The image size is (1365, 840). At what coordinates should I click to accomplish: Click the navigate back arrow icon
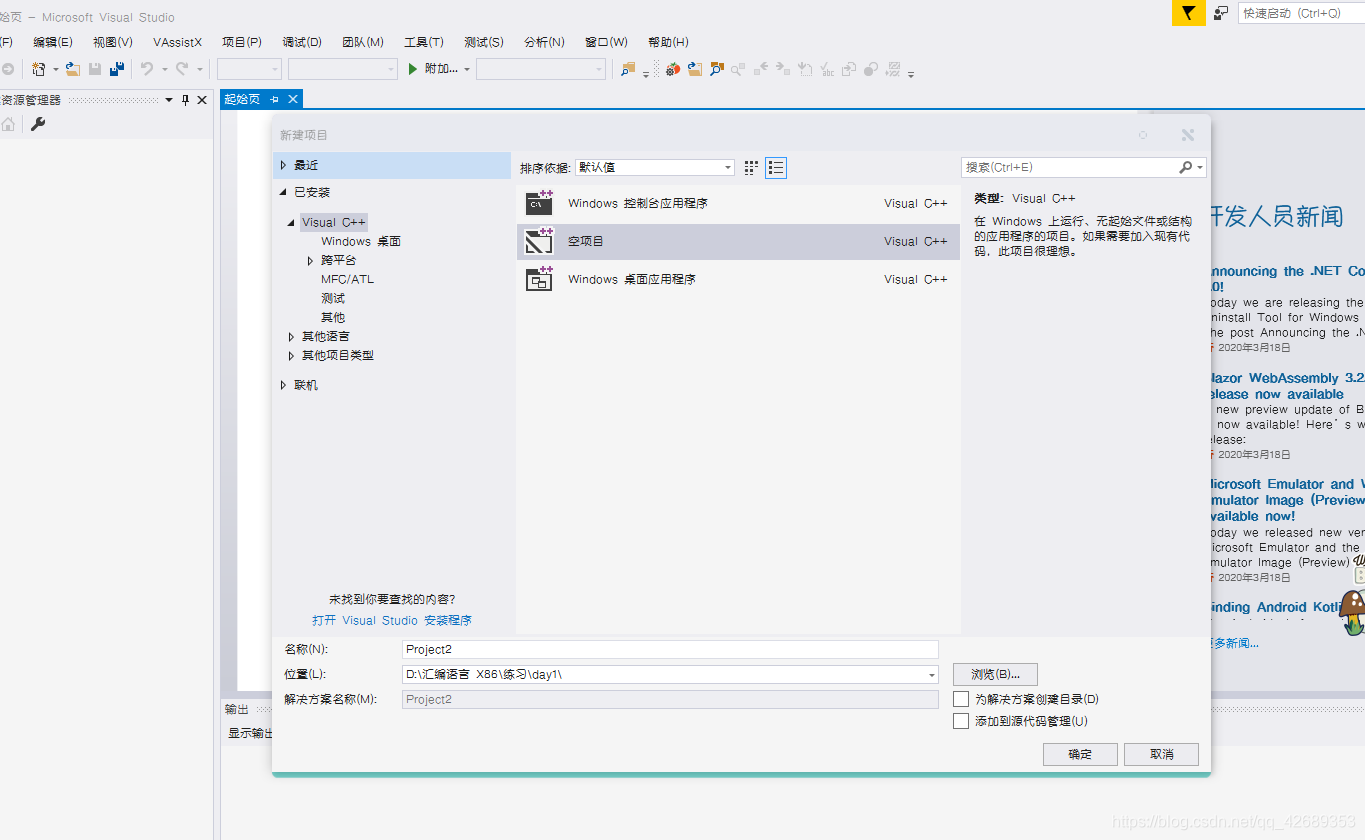pos(6,69)
